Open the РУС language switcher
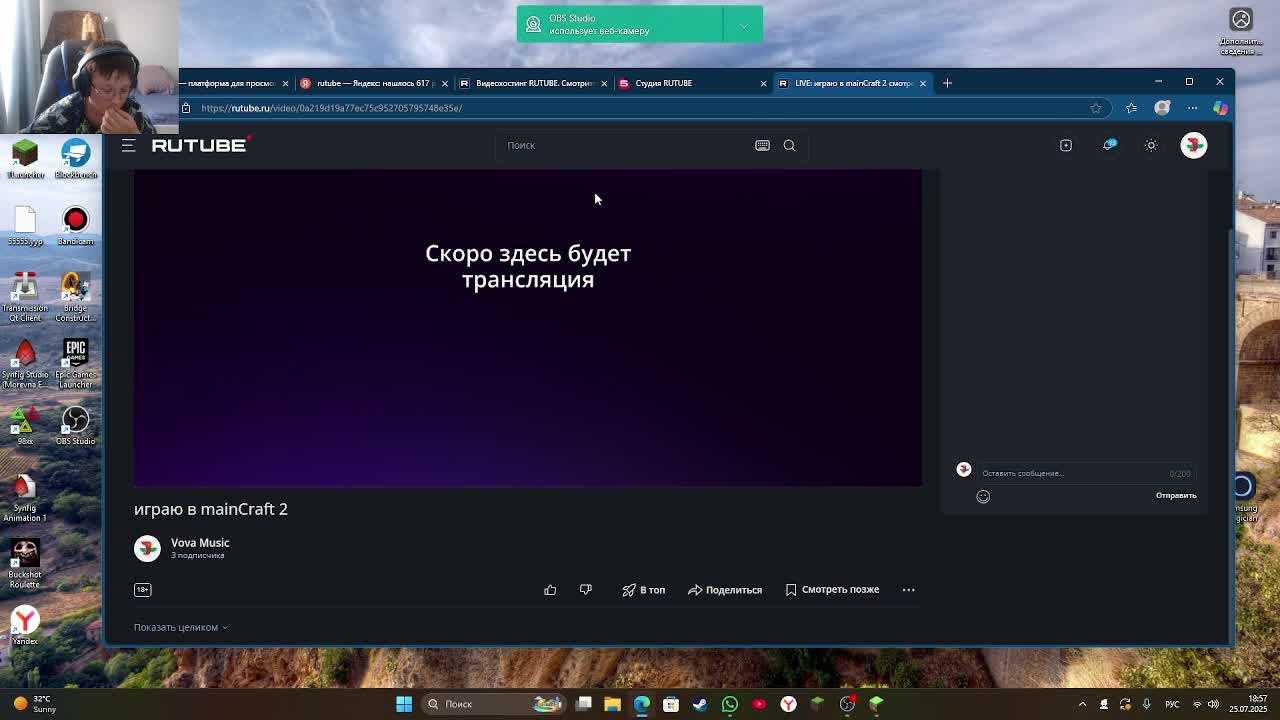The width and height of the screenshot is (1280, 720). tap(1172, 704)
